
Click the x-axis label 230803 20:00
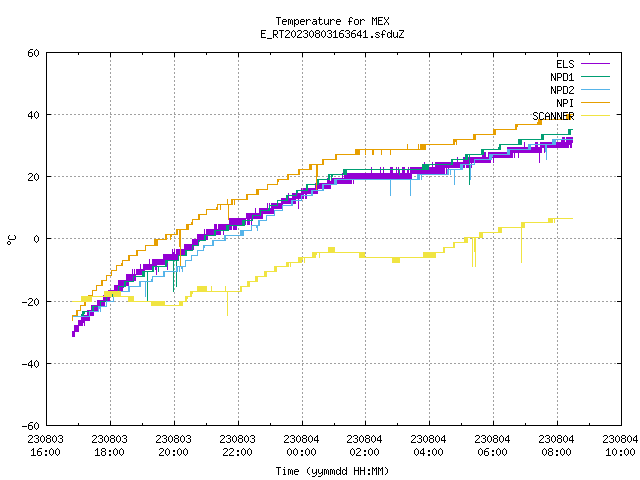coord(173,446)
